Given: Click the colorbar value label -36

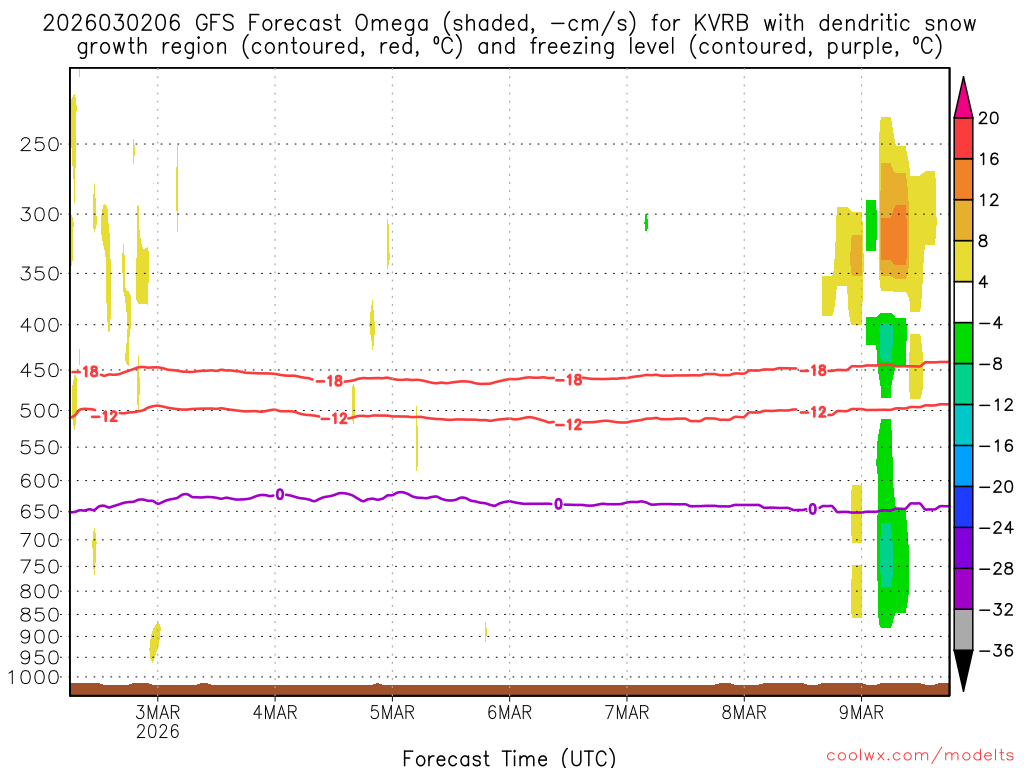Looking at the screenshot, I should point(997,650).
